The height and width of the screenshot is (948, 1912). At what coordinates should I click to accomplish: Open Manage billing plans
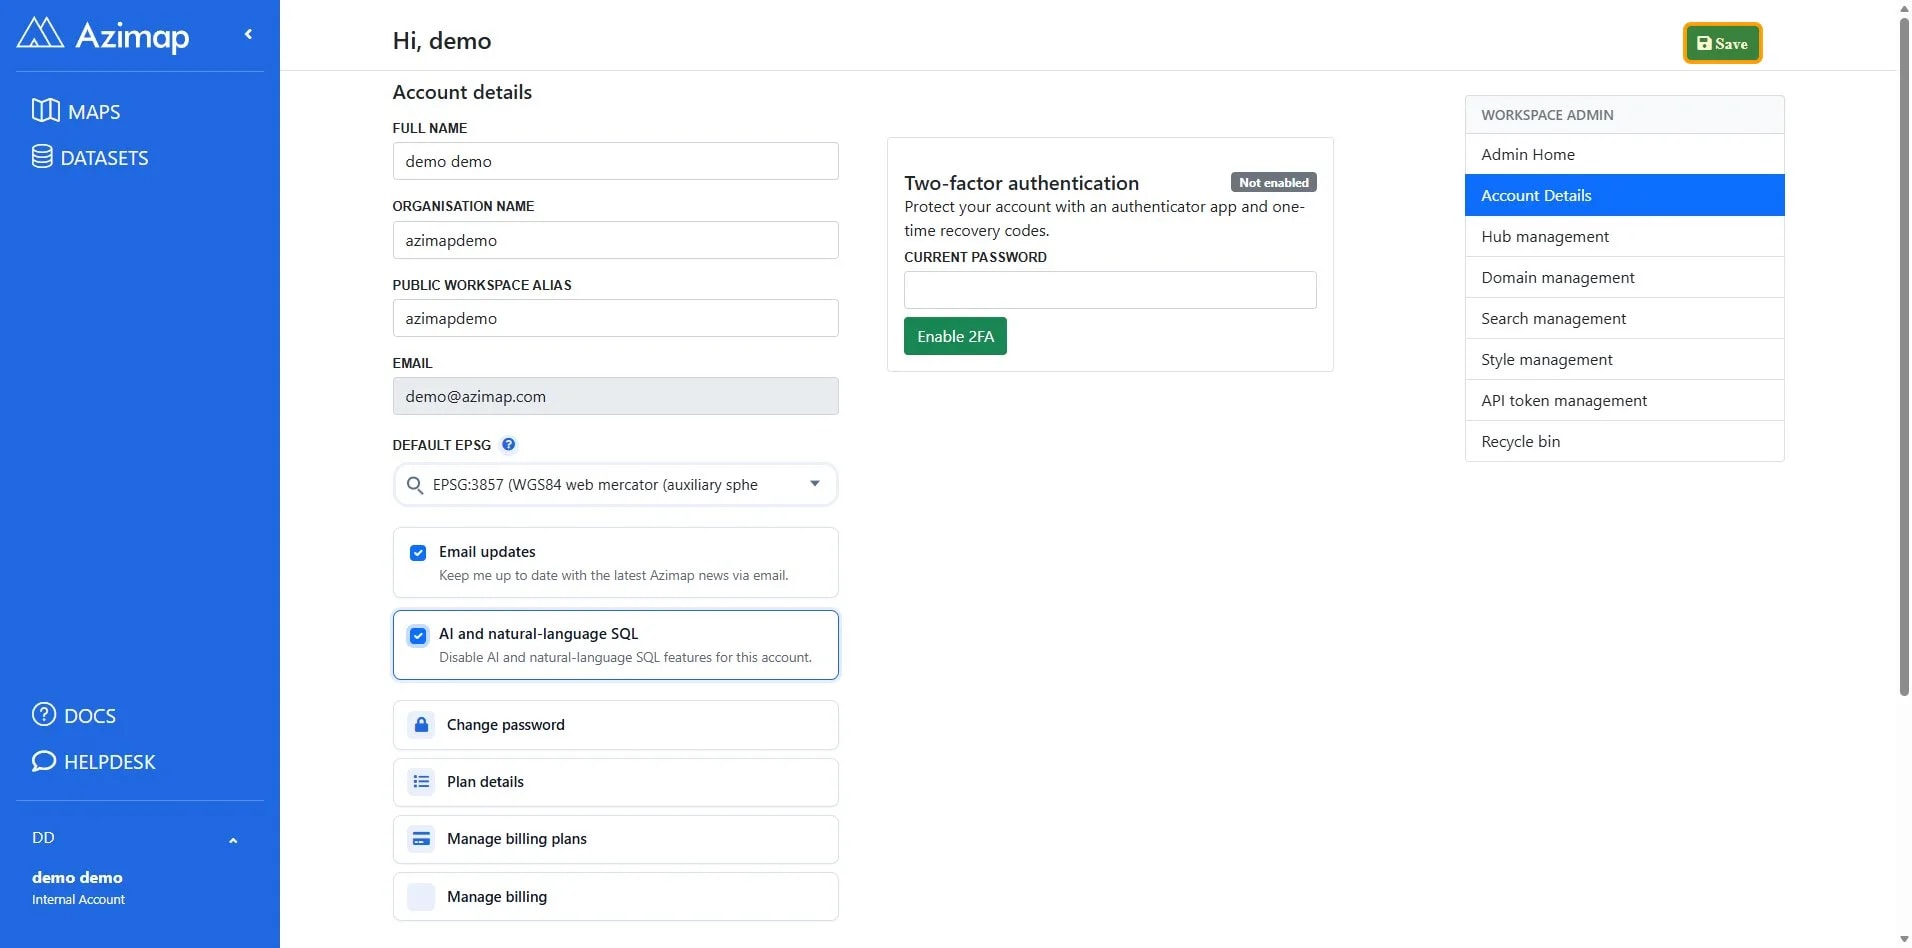[615, 839]
